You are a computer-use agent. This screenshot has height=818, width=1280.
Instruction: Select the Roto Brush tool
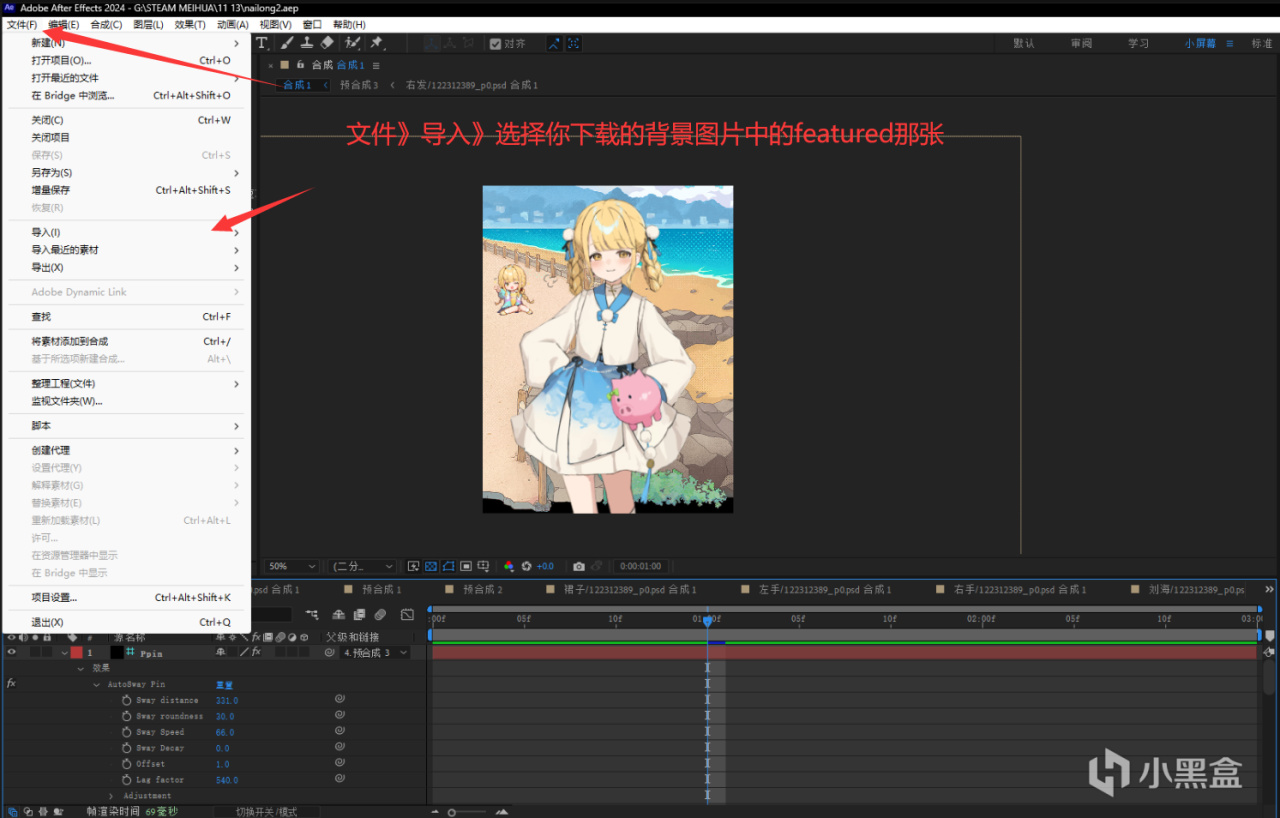352,43
